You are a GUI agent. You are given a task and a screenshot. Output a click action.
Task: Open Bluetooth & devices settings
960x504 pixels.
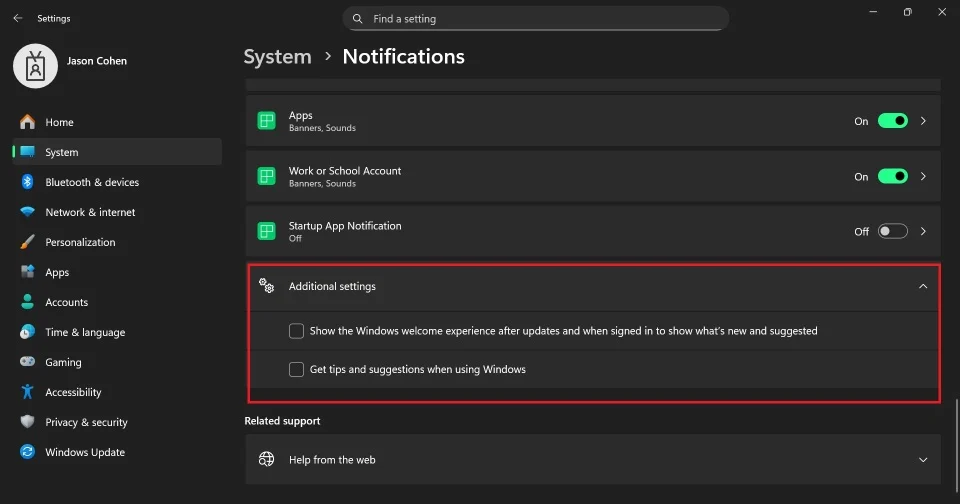[117, 182]
